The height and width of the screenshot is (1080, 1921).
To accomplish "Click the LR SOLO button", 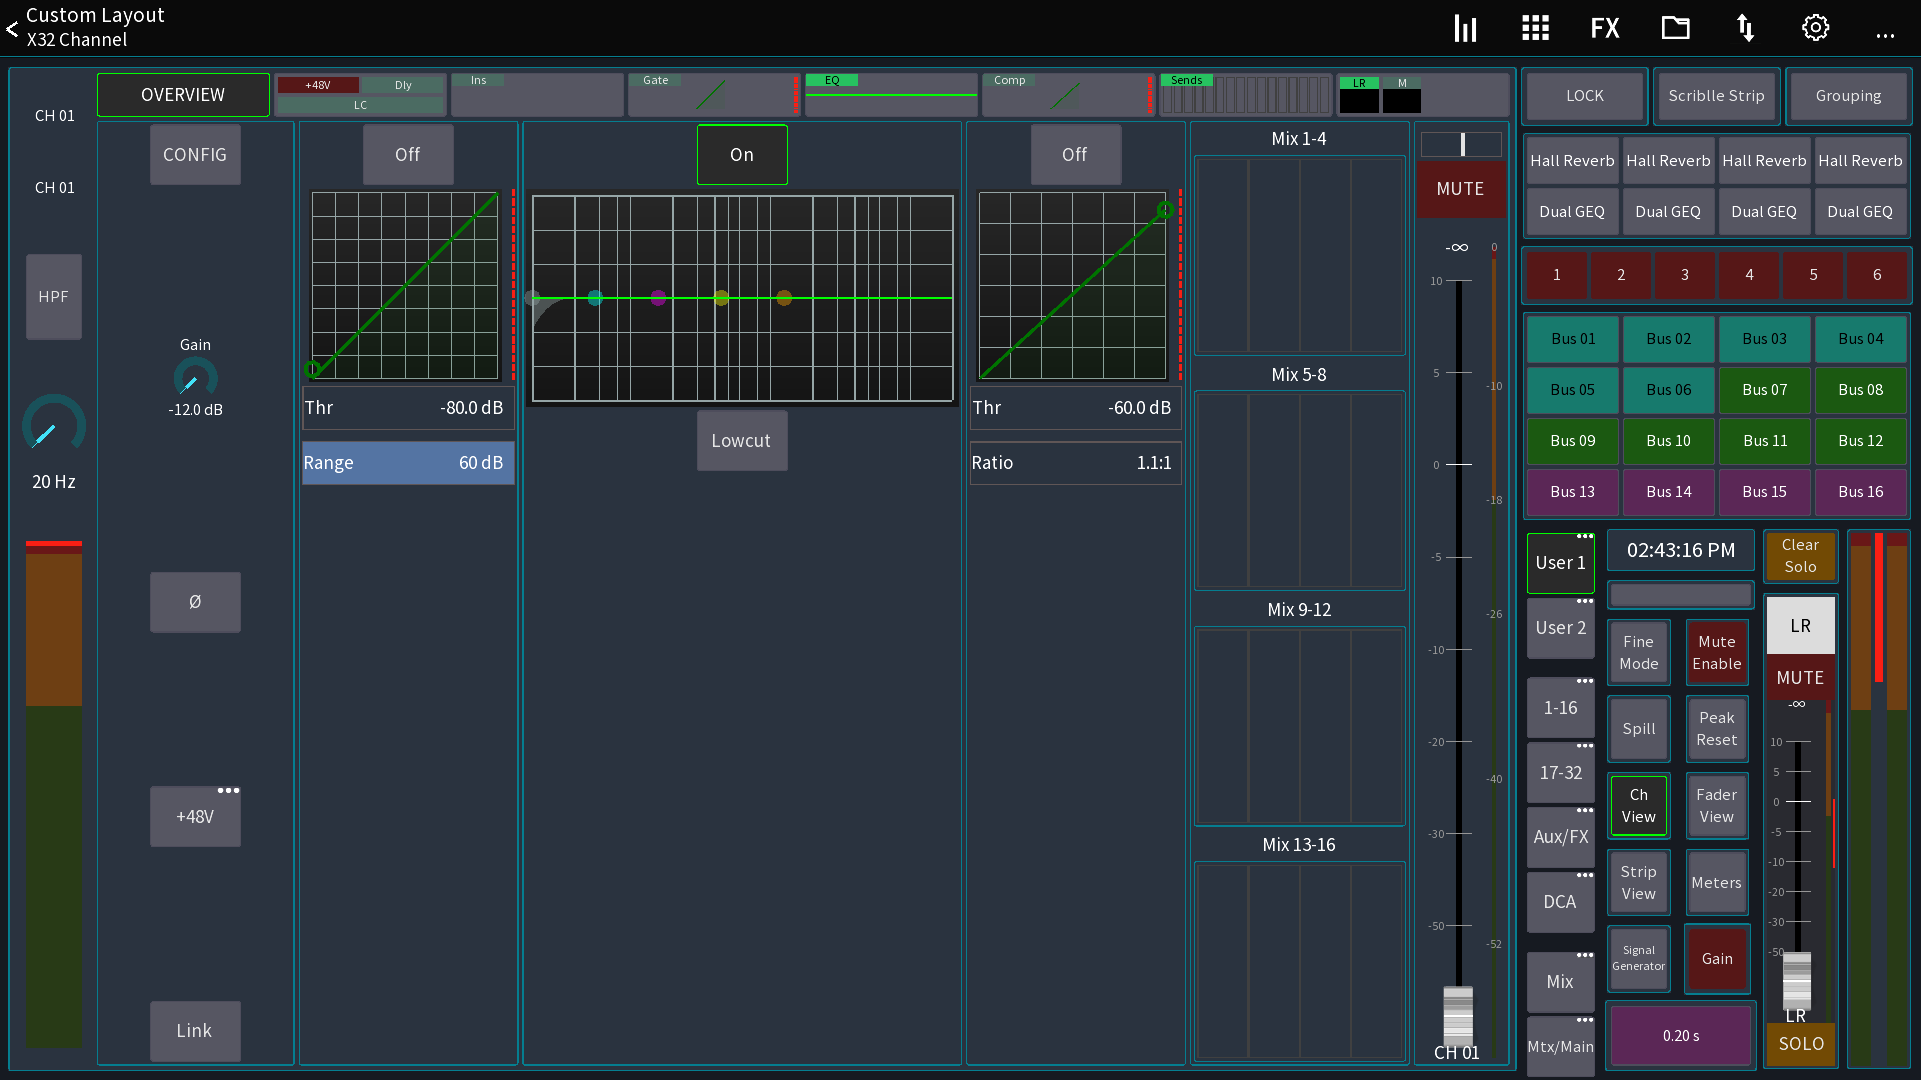I will [1801, 1044].
